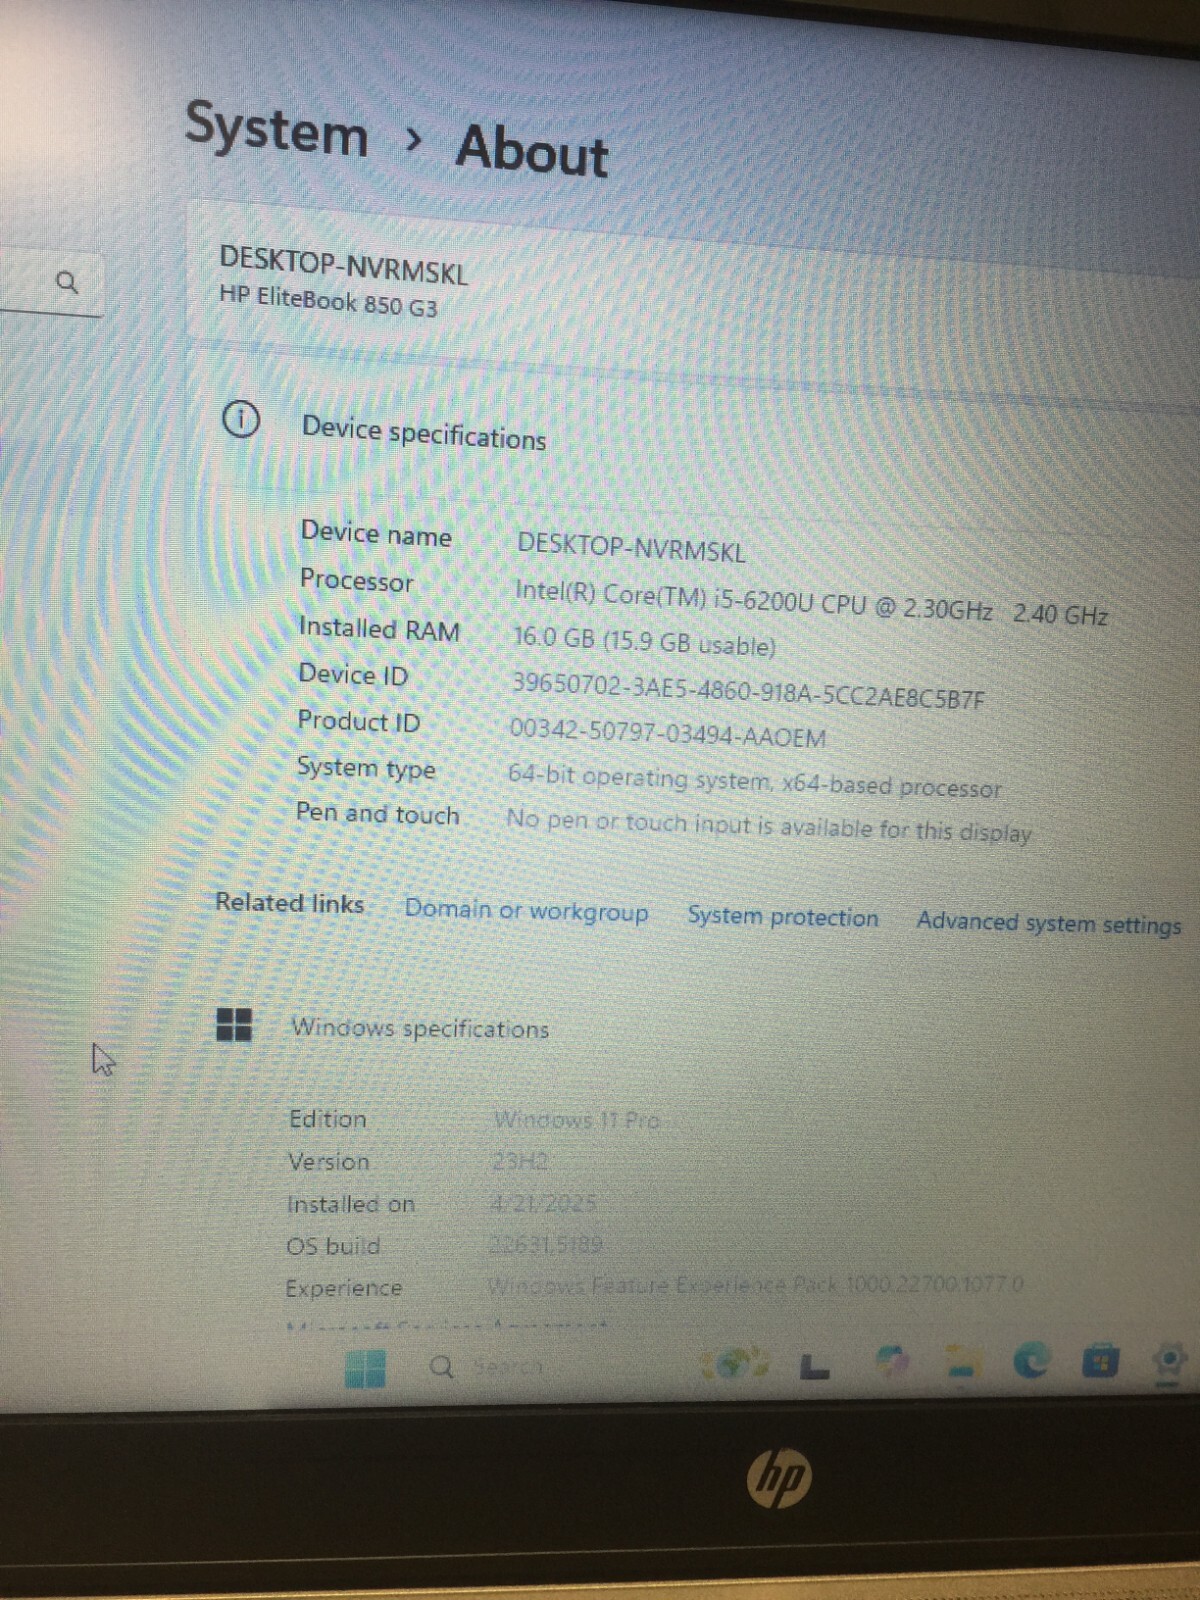Click the taskbar Search box
Screen dimensions: 1200x1600
click(x=487, y=1366)
